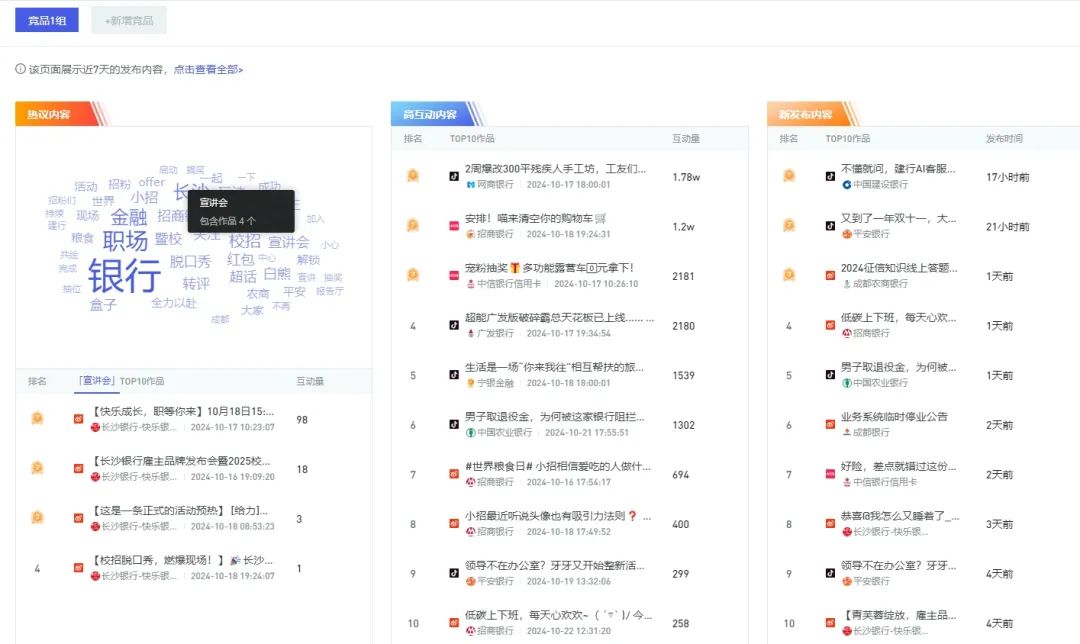Open post 业务系统临时停业公告
The height and width of the screenshot is (644, 1080).
pyautogui.click(x=894, y=417)
